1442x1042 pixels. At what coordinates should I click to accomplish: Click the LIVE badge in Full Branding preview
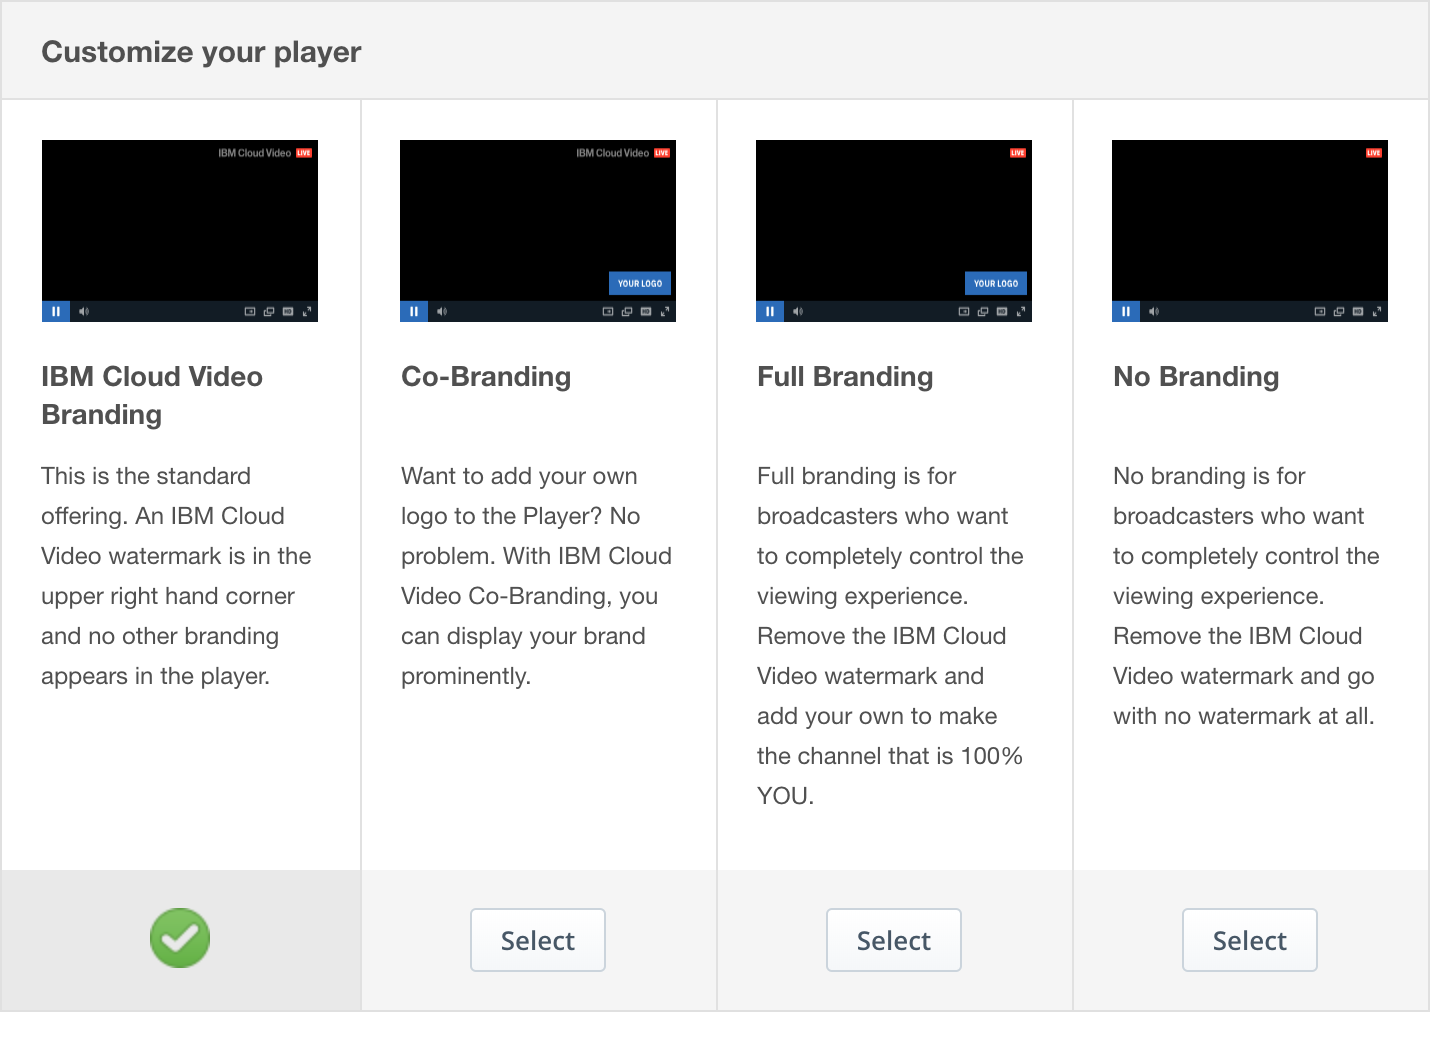[x=1018, y=153]
